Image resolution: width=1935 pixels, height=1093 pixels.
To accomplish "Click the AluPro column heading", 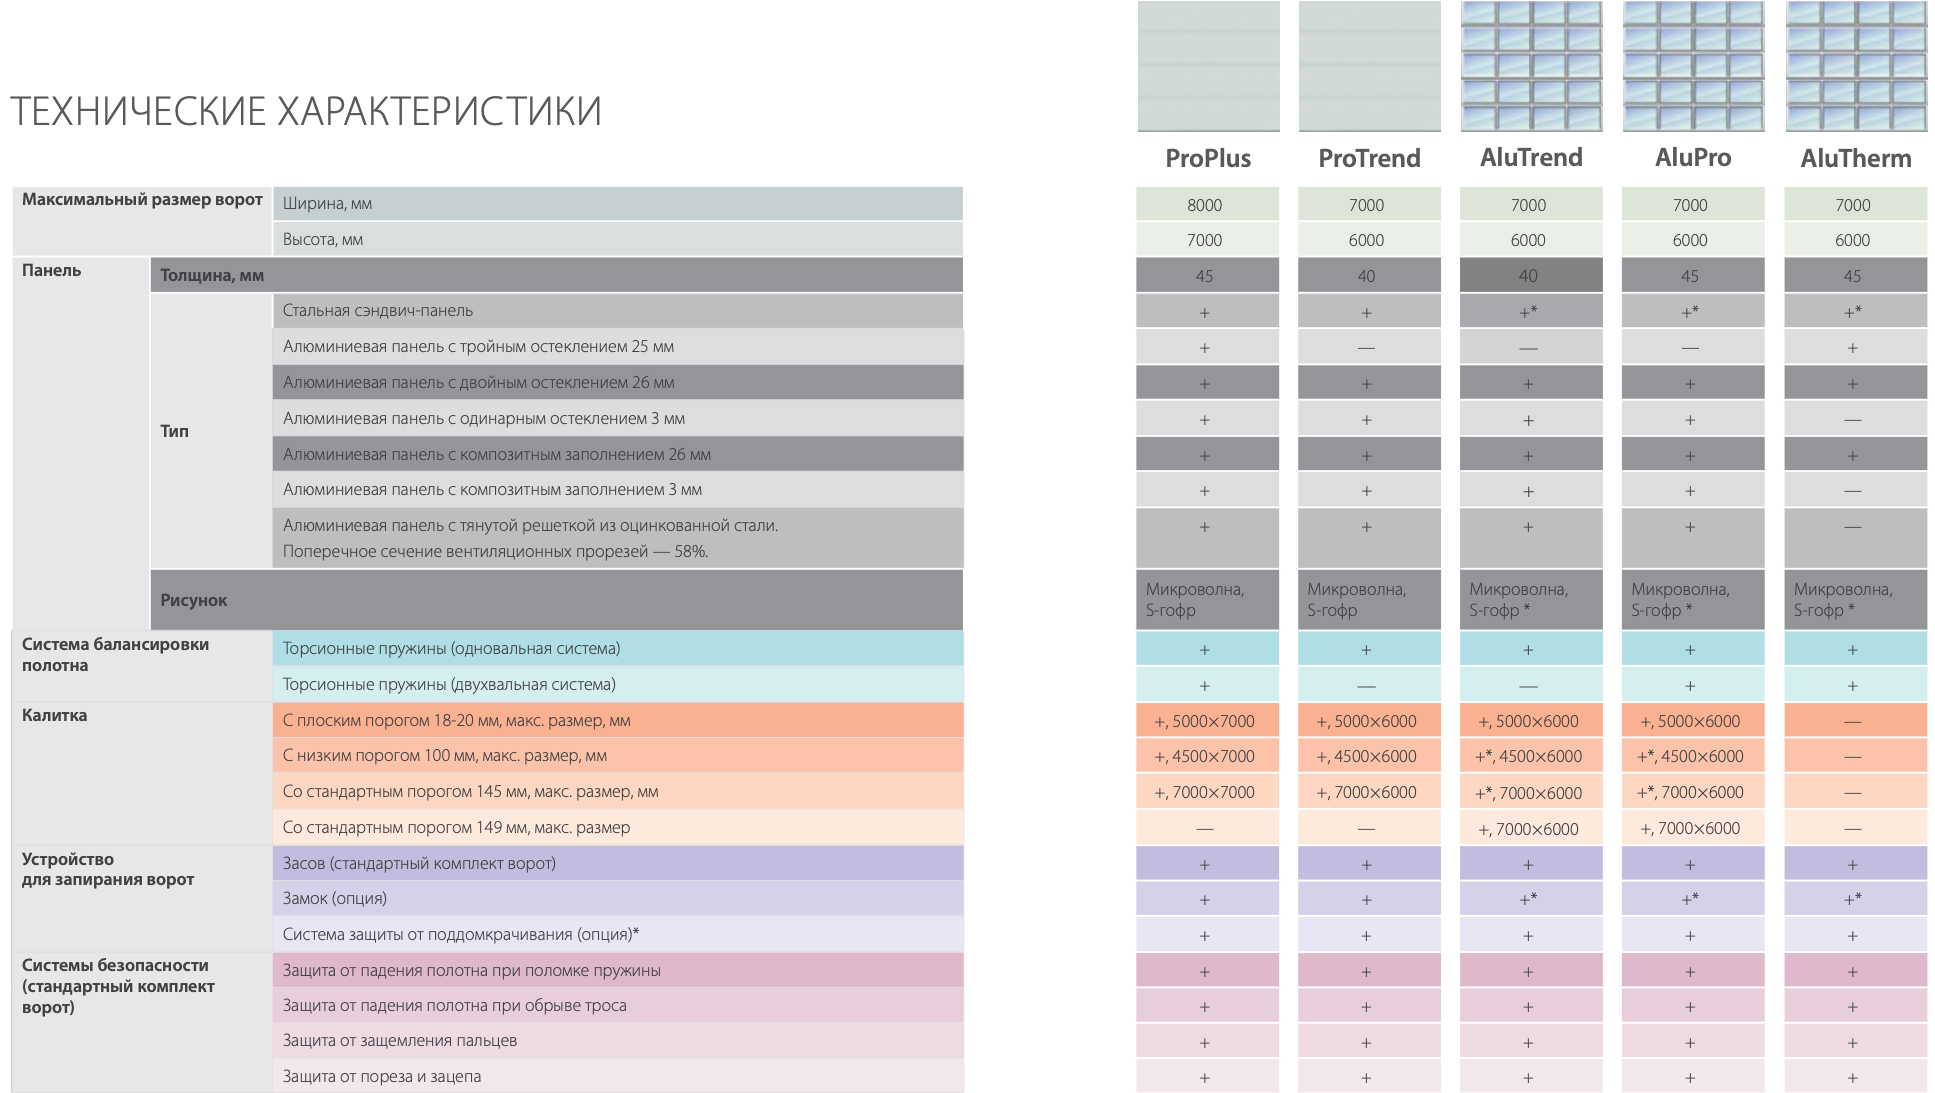I will (x=1693, y=158).
